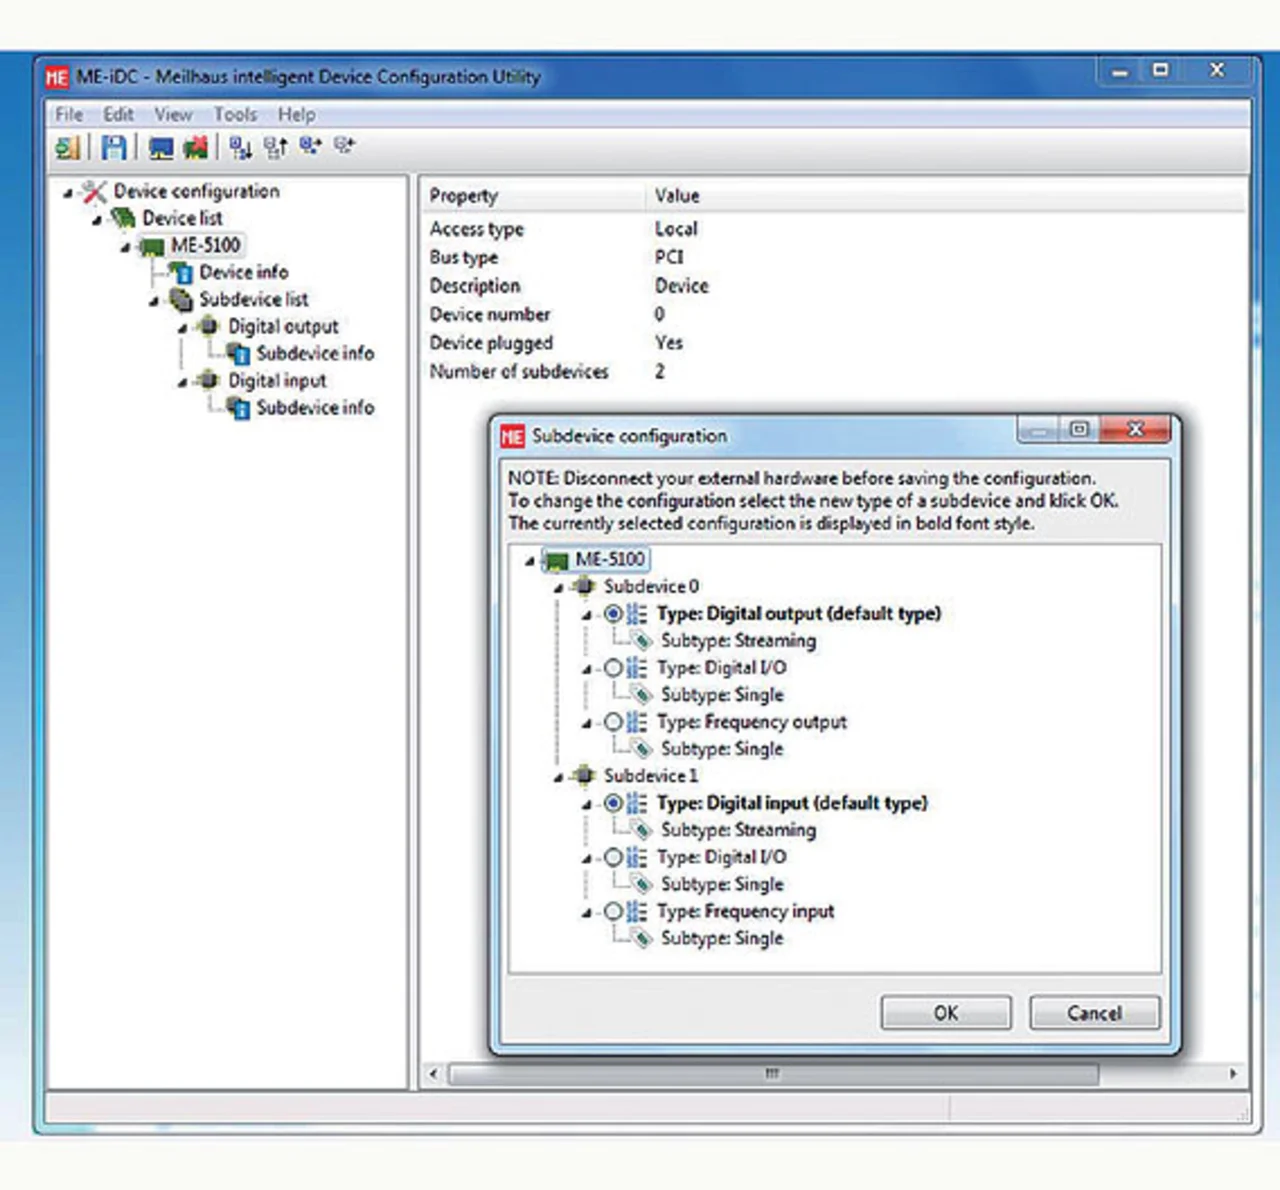Click the ME logo in the main title bar
1280x1190 pixels.
(57, 77)
